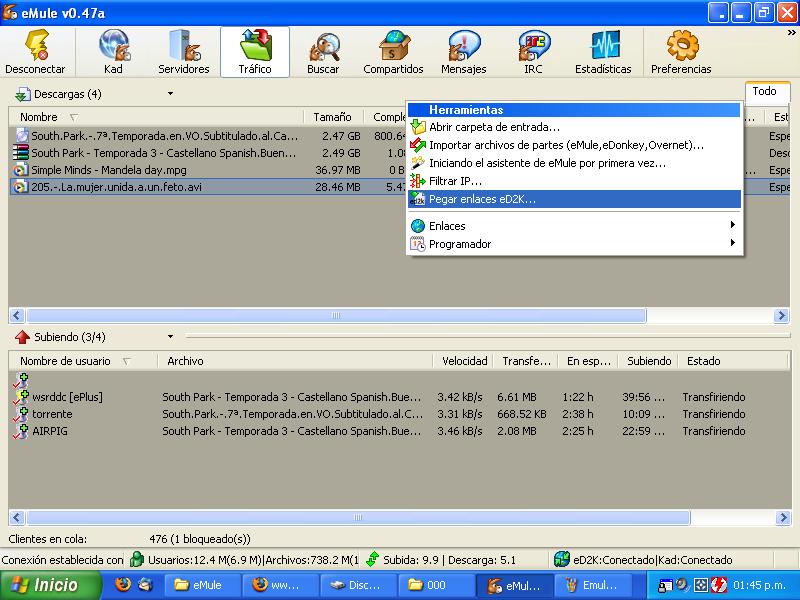
Task: Click the Descargas green download icon
Action: tap(22, 94)
